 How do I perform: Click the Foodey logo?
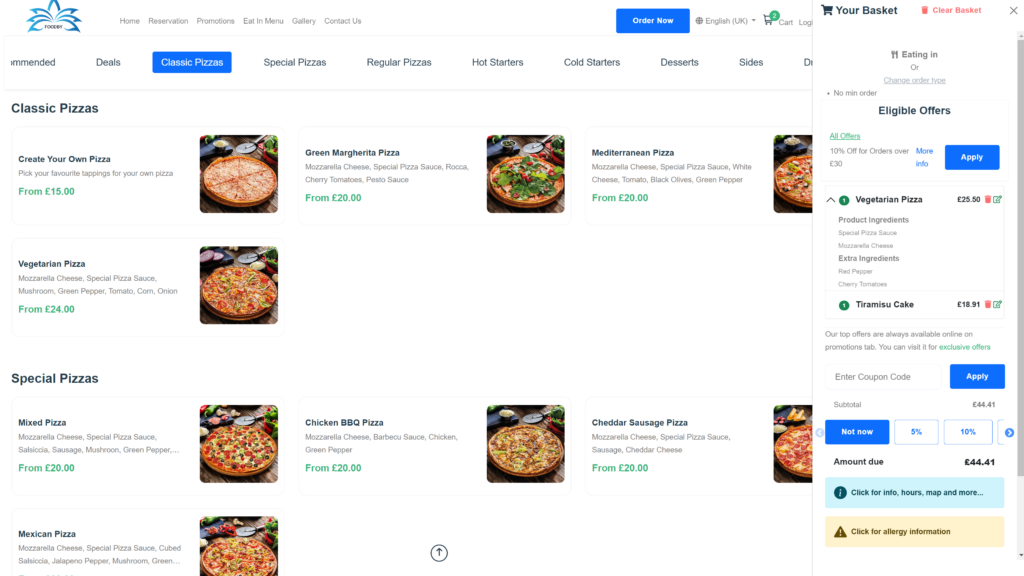click(54, 17)
